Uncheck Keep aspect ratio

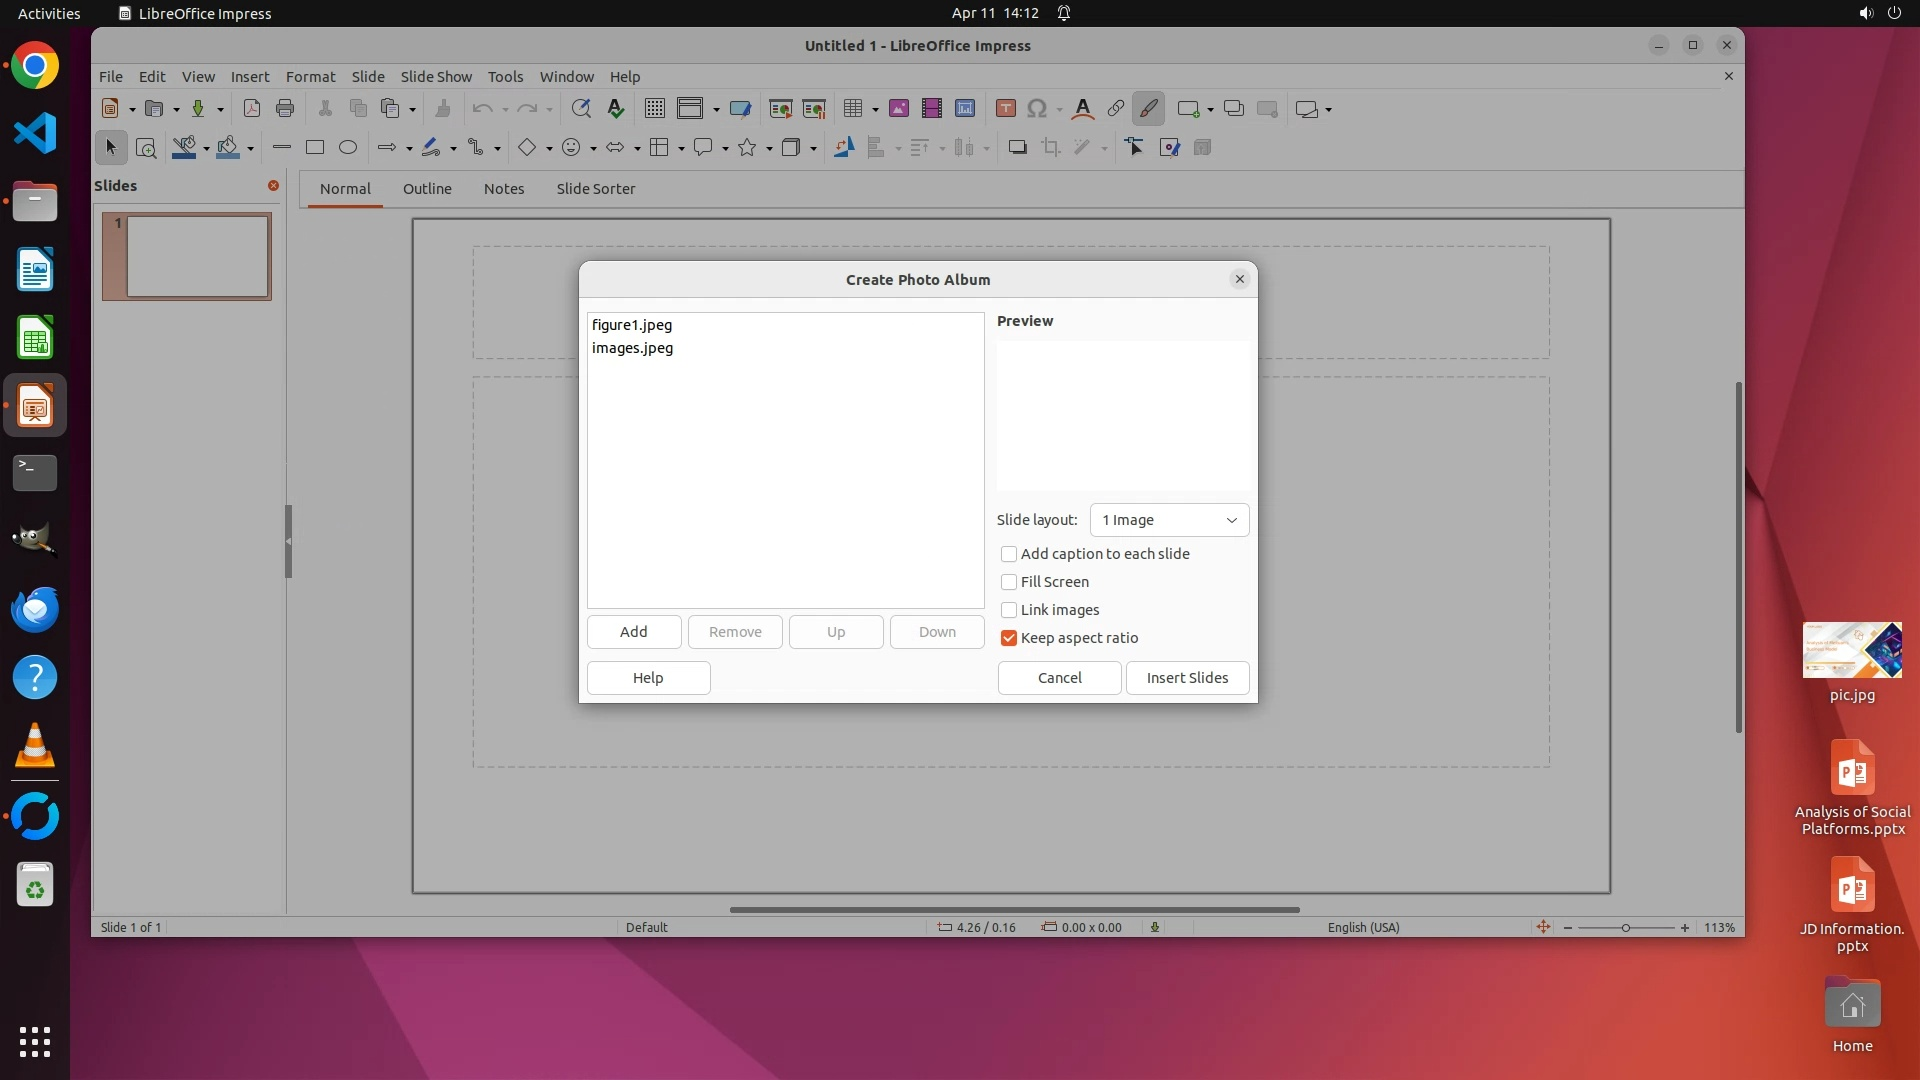click(1009, 638)
